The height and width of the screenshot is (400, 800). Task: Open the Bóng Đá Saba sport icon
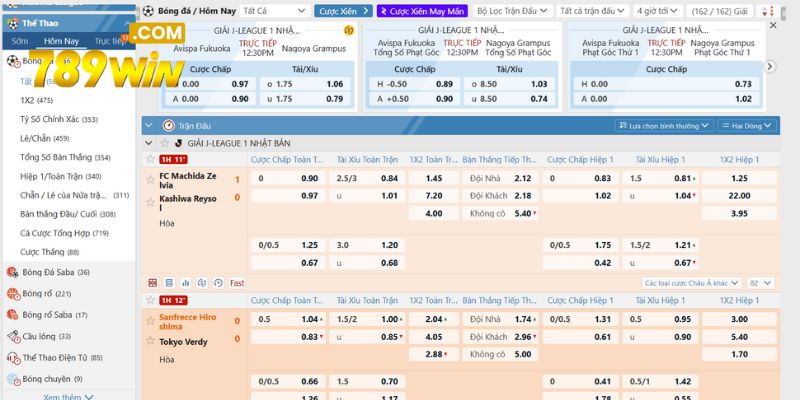[13, 272]
